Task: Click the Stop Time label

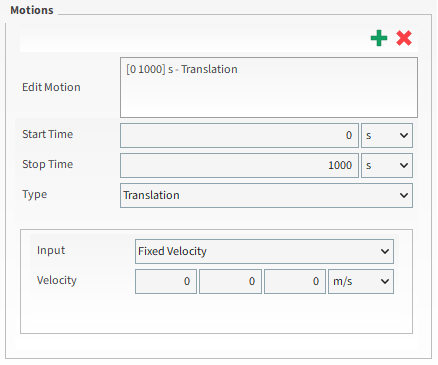Action: (48, 164)
